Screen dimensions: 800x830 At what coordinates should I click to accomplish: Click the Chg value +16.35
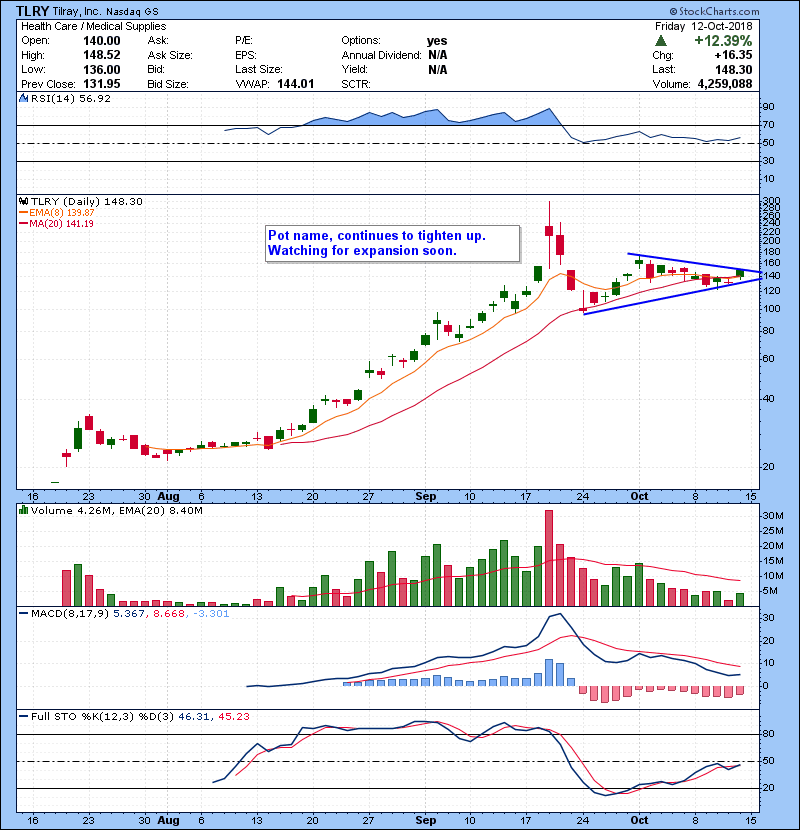point(733,55)
